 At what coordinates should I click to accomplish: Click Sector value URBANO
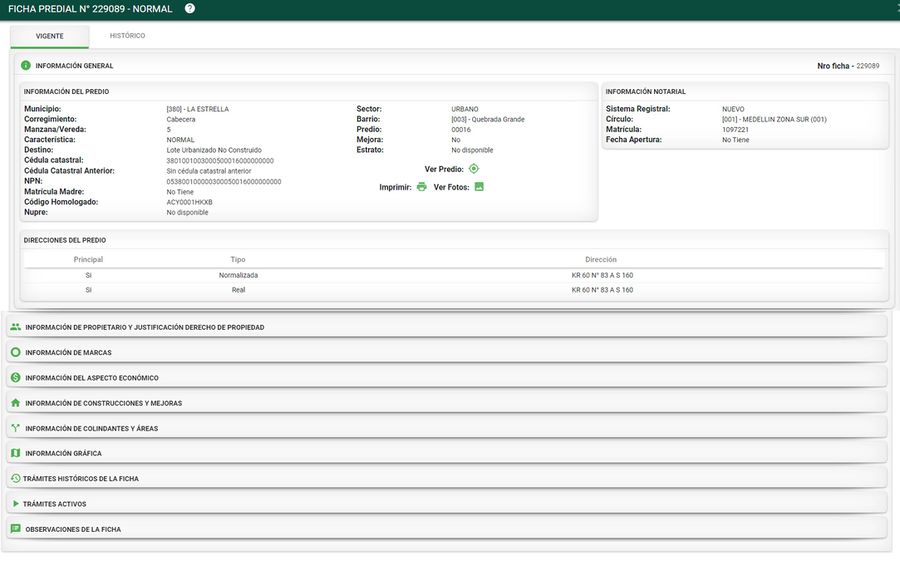pyautogui.click(x=464, y=109)
